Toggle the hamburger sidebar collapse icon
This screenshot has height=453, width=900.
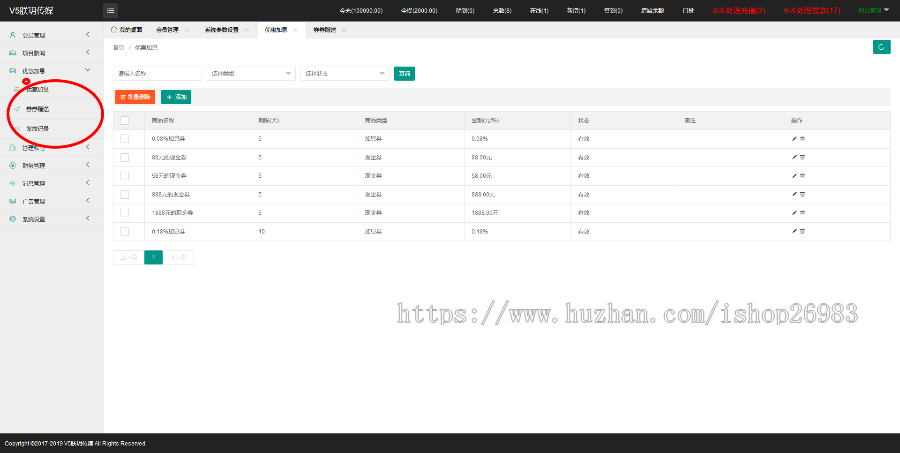[110, 10]
